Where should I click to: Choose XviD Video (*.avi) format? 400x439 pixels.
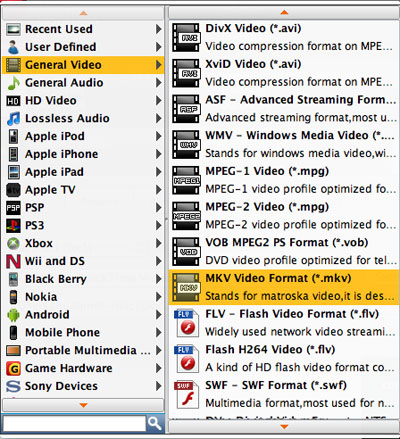tap(284, 73)
